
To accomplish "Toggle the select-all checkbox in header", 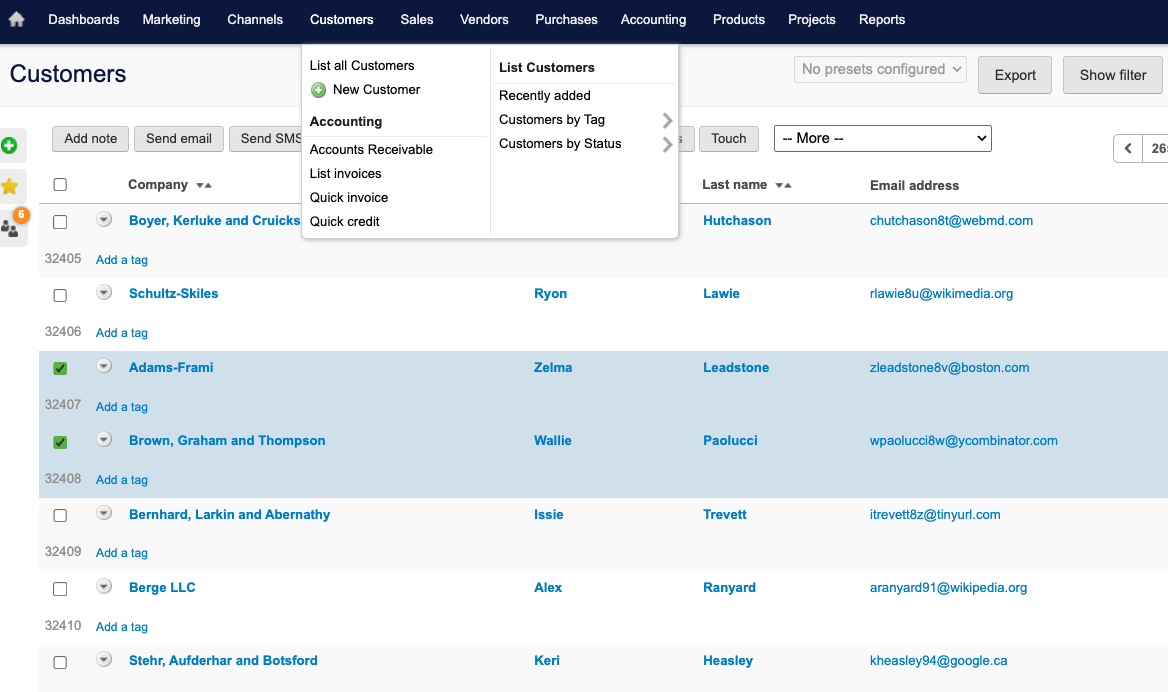I will click(x=59, y=184).
